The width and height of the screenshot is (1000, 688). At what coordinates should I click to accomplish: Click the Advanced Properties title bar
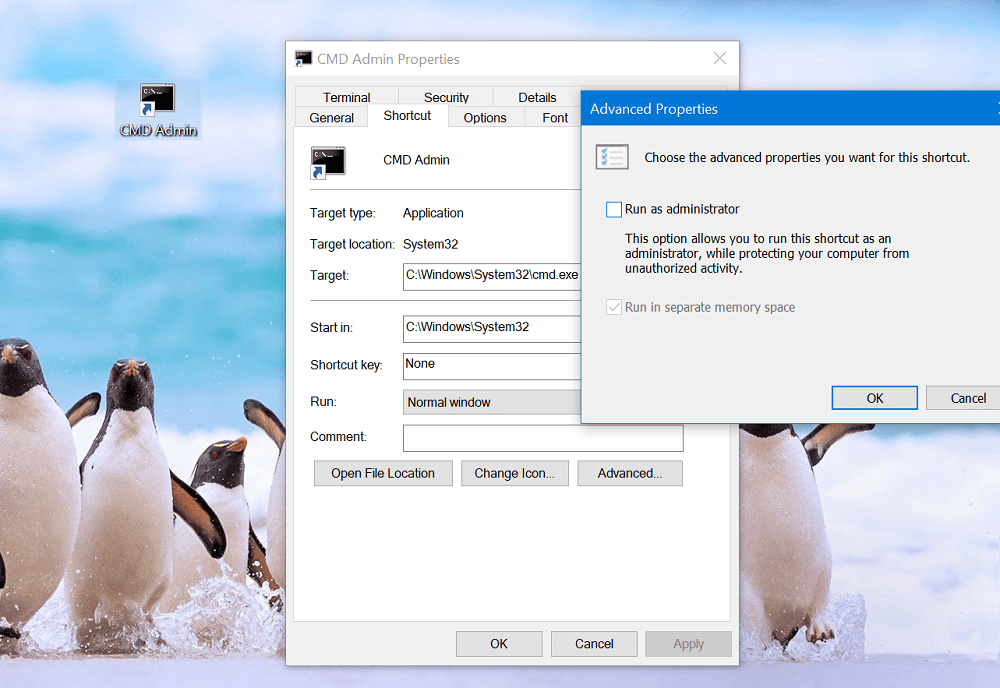[791, 108]
